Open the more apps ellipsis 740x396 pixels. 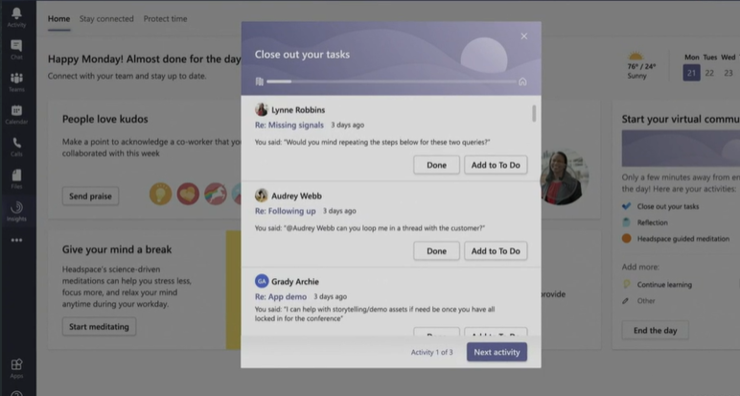[17, 240]
